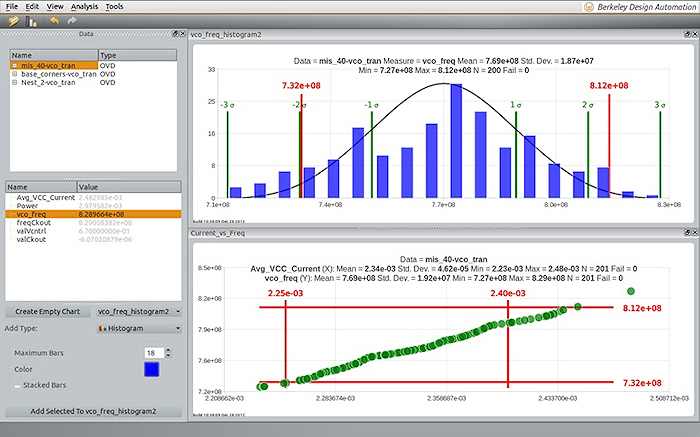Viewport: 700px width, 437px height.
Task: Click the bar chart toolbar icon
Action: click(x=31, y=20)
